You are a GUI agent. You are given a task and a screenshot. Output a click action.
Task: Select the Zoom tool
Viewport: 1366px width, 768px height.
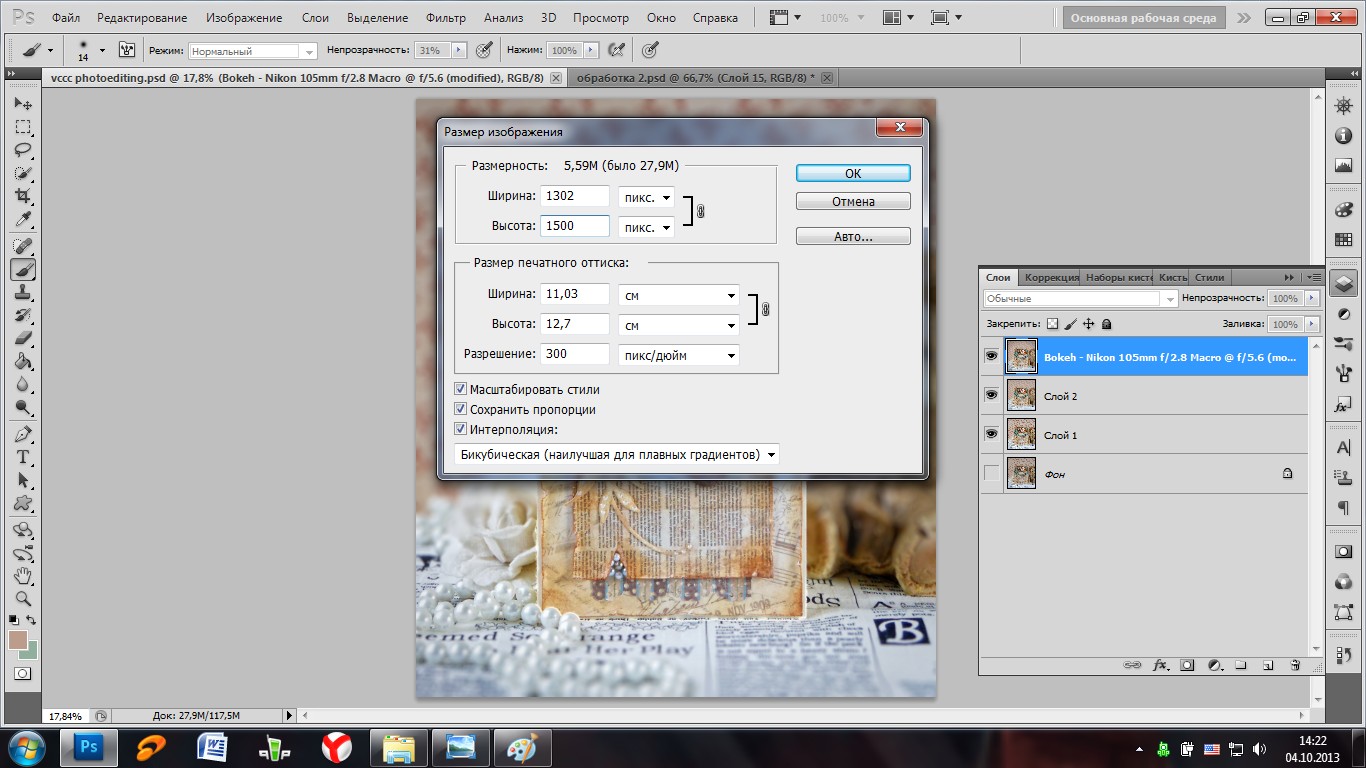[x=23, y=598]
